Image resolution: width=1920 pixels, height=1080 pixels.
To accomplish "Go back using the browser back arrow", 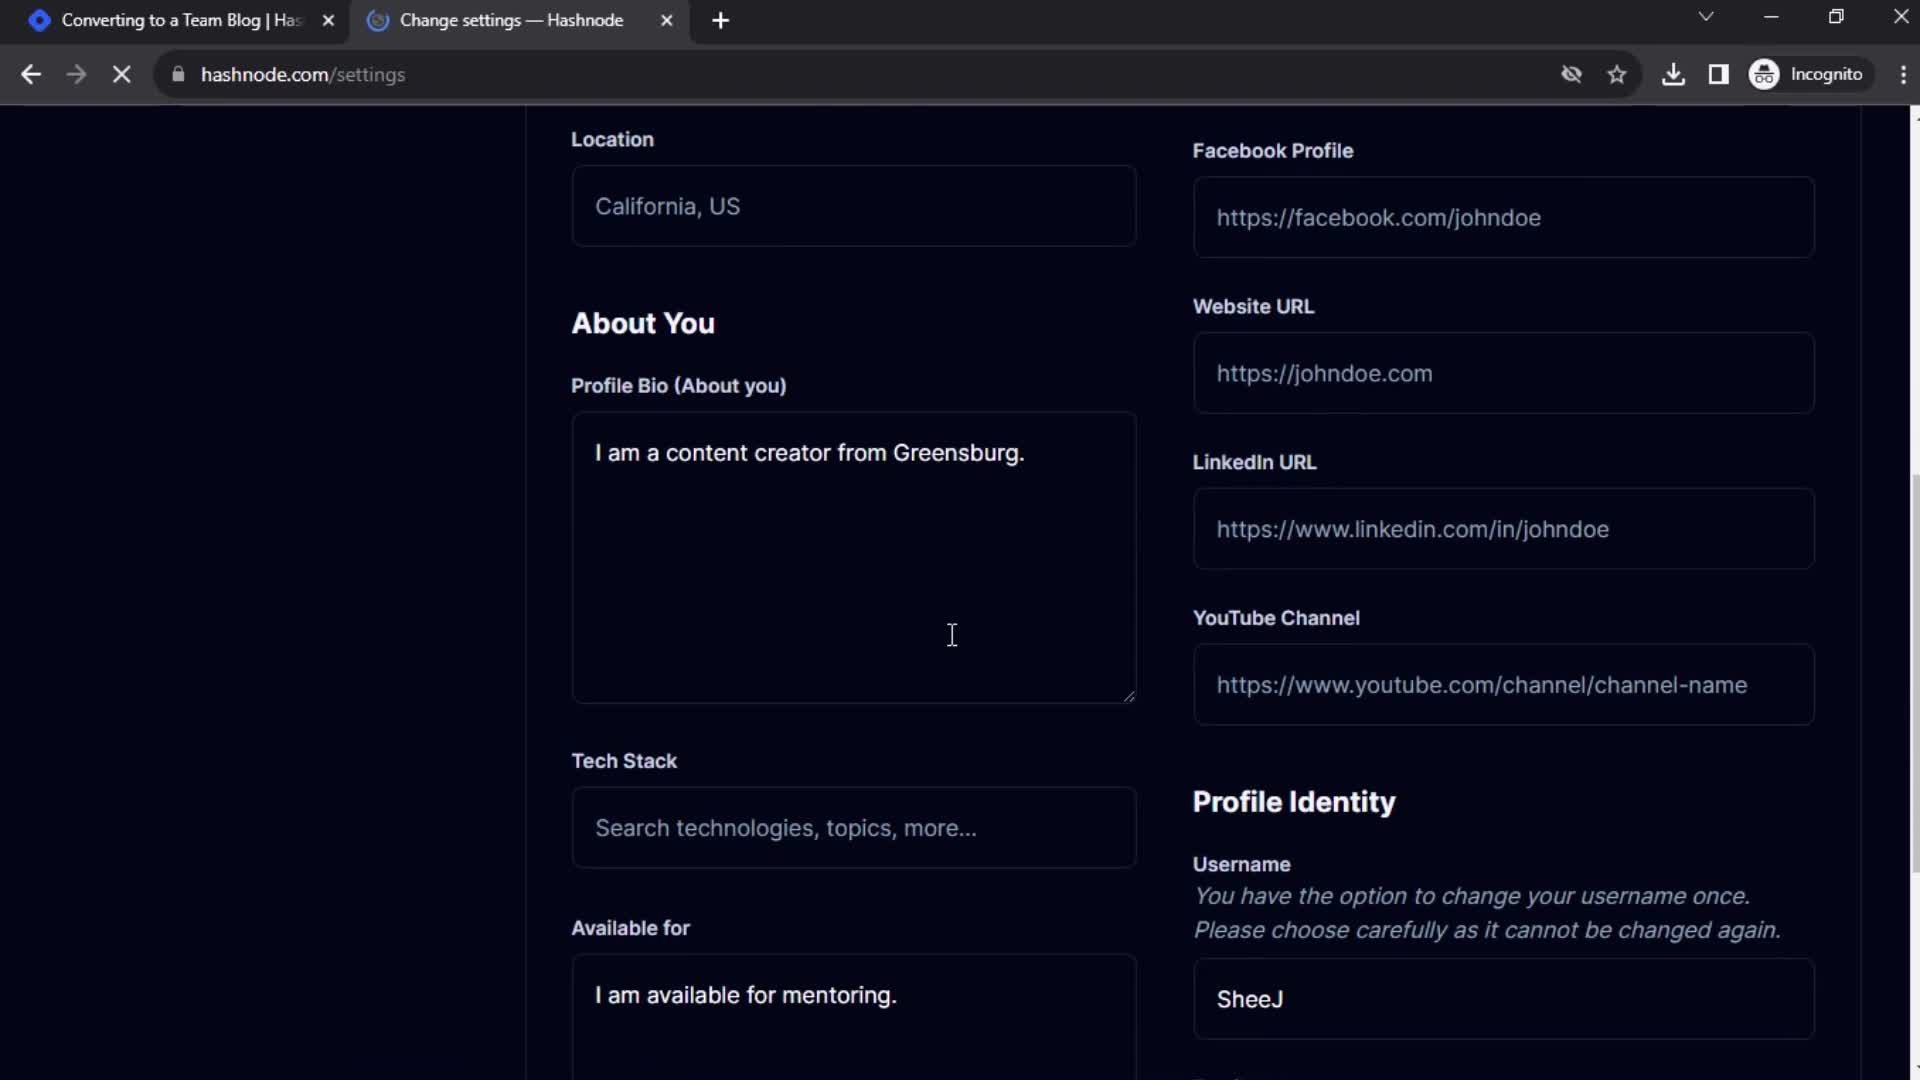I will point(31,74).
